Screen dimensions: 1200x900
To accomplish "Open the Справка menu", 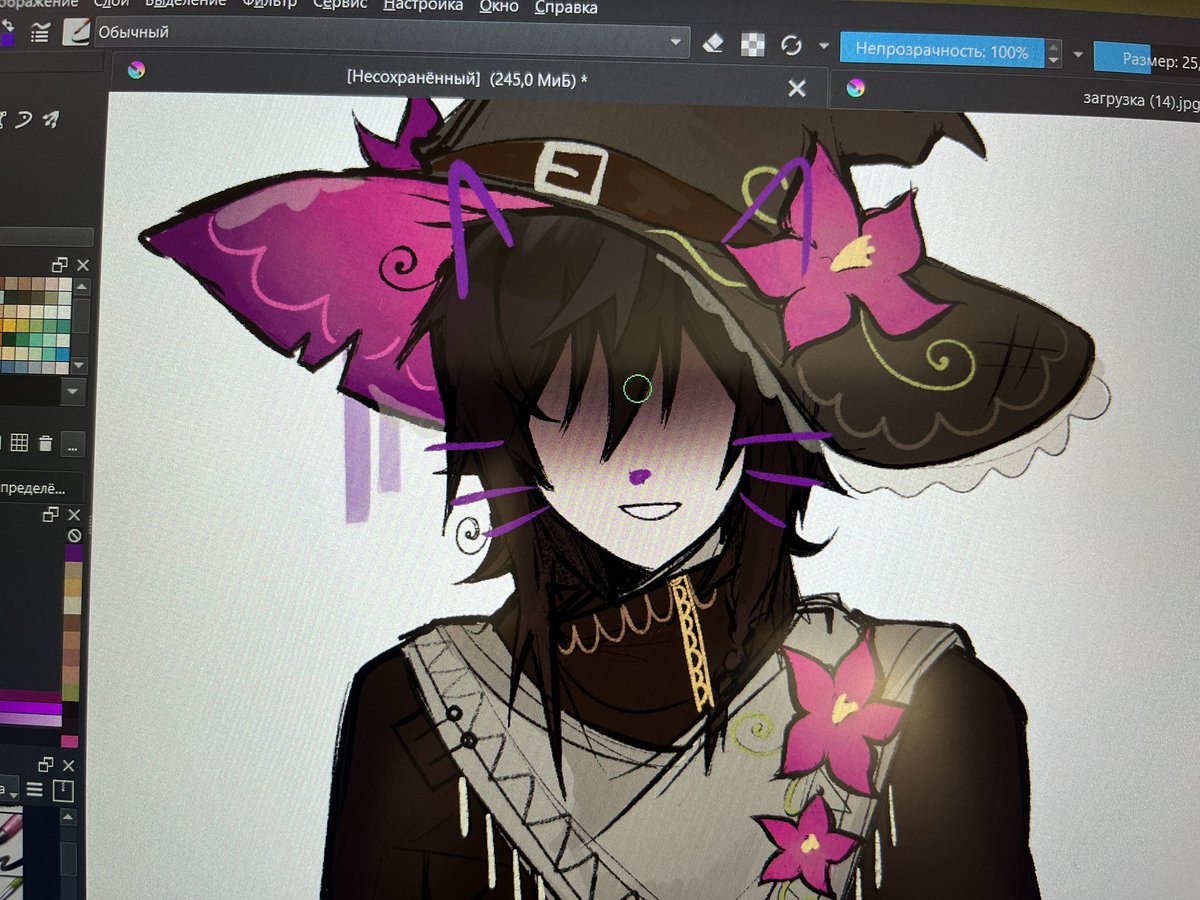I will pyautogui.click(x=566, y=8).
